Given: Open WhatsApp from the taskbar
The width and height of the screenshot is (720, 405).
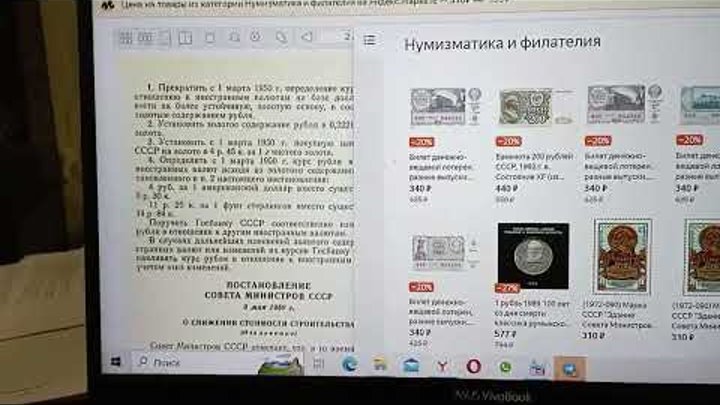Looking at the screenshot, I should point(505,367).
